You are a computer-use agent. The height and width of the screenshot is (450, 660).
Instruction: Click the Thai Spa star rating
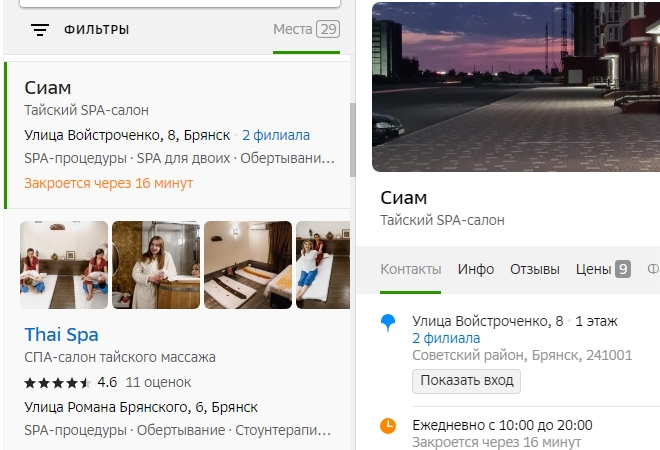pos(58,382)
